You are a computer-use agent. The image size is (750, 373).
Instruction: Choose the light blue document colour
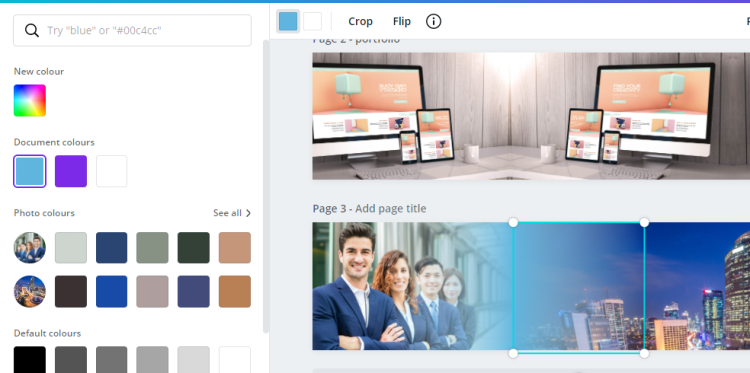click(30, 171)
